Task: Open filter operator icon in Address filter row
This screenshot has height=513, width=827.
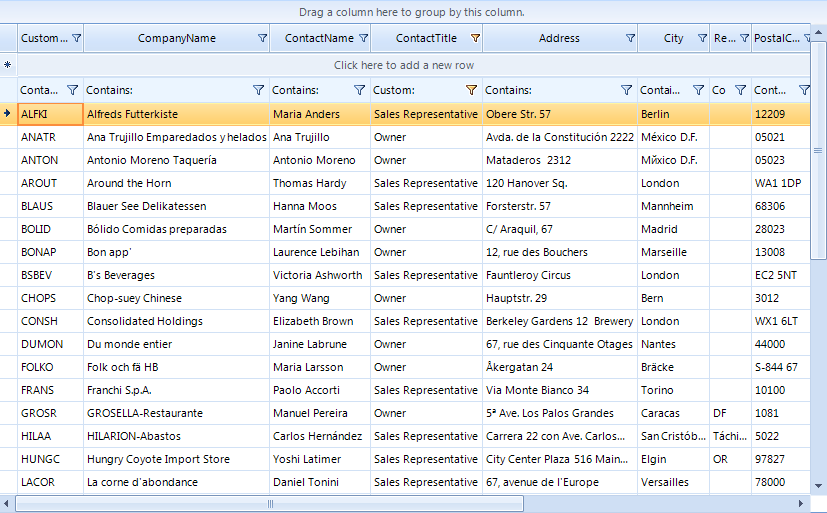Action: tap(626, 90)
